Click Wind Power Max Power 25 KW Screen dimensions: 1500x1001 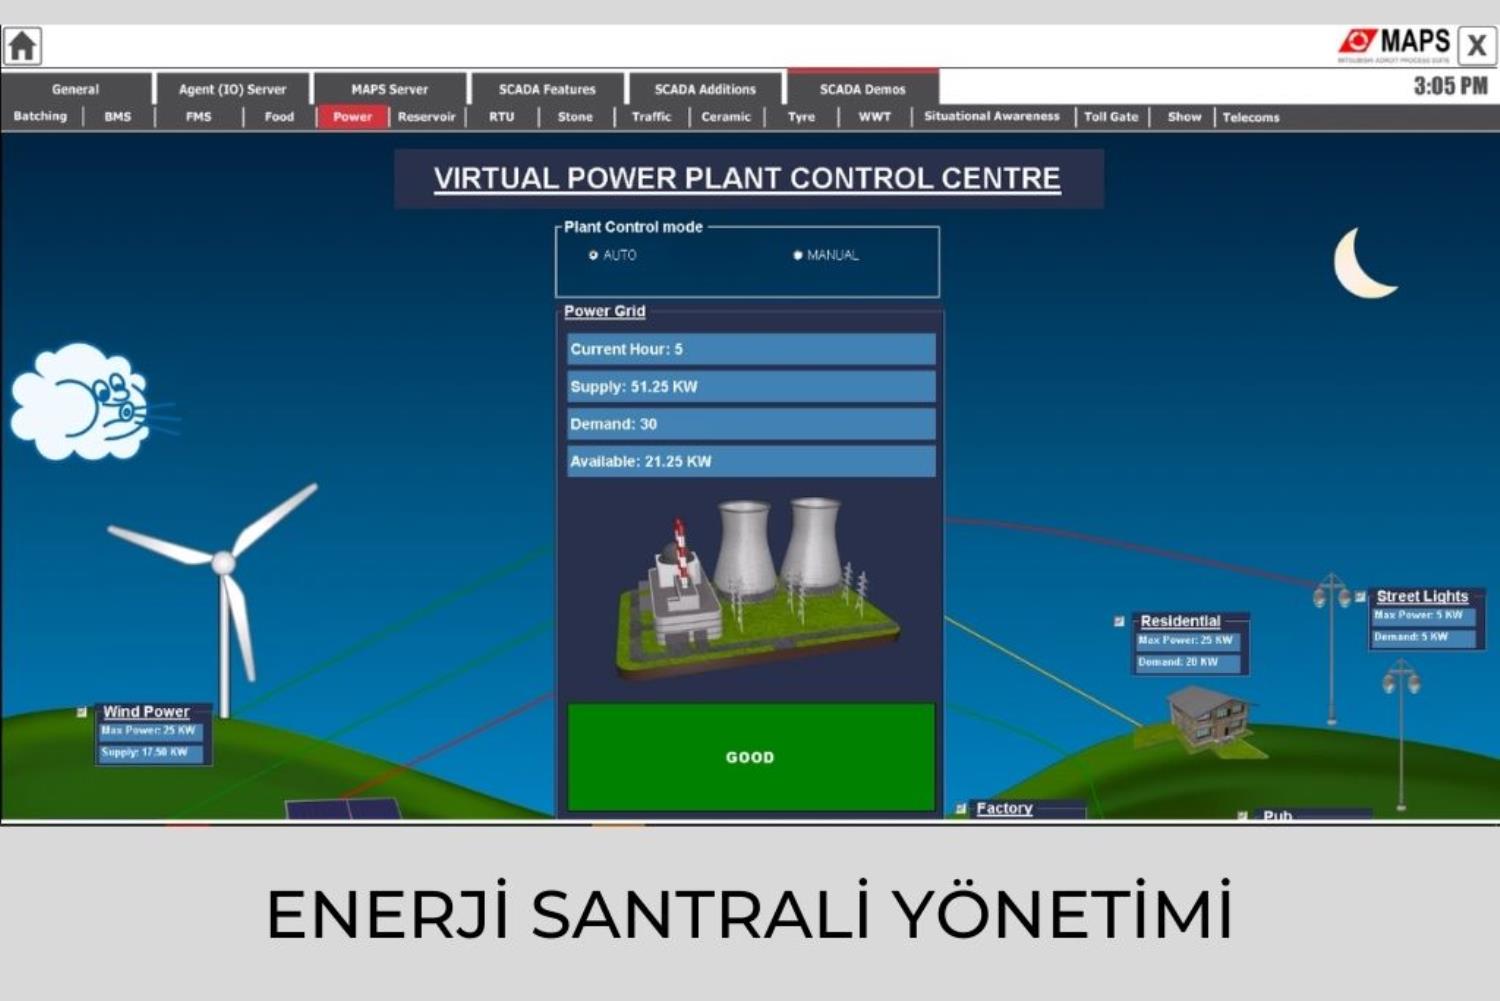pyautogui.click(x=150, y=731)
